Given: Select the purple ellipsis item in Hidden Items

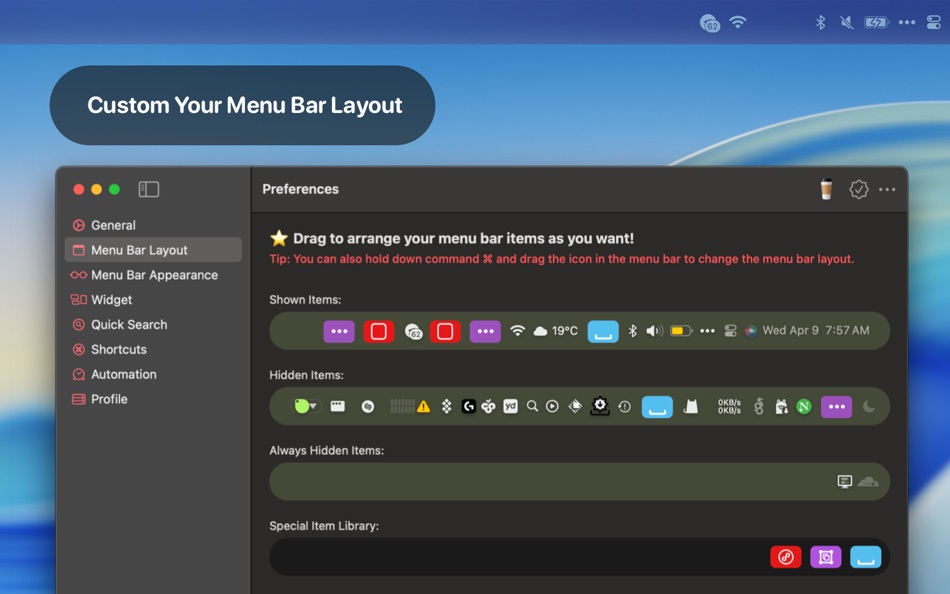Looking at the screenshot, I should tap(837, 407).
